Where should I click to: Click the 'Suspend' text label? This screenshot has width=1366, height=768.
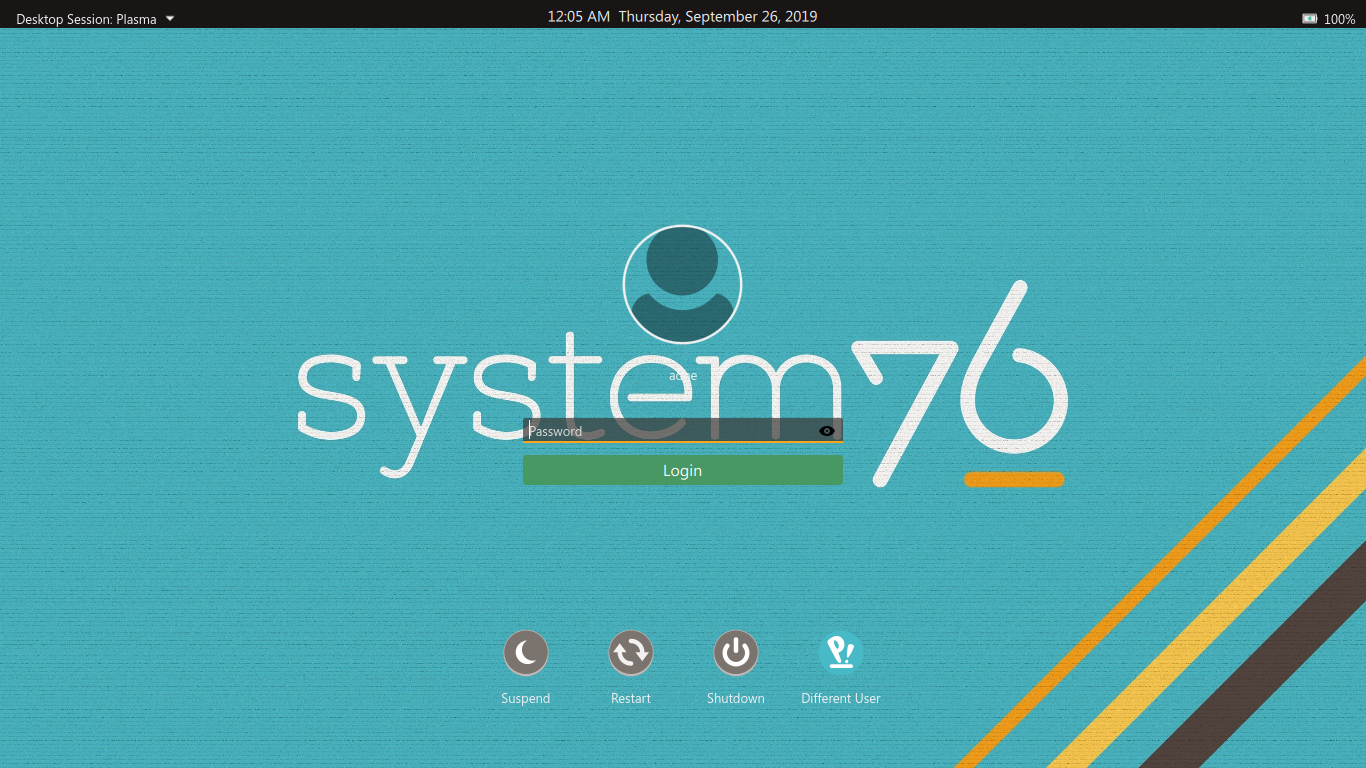(526, 698)
